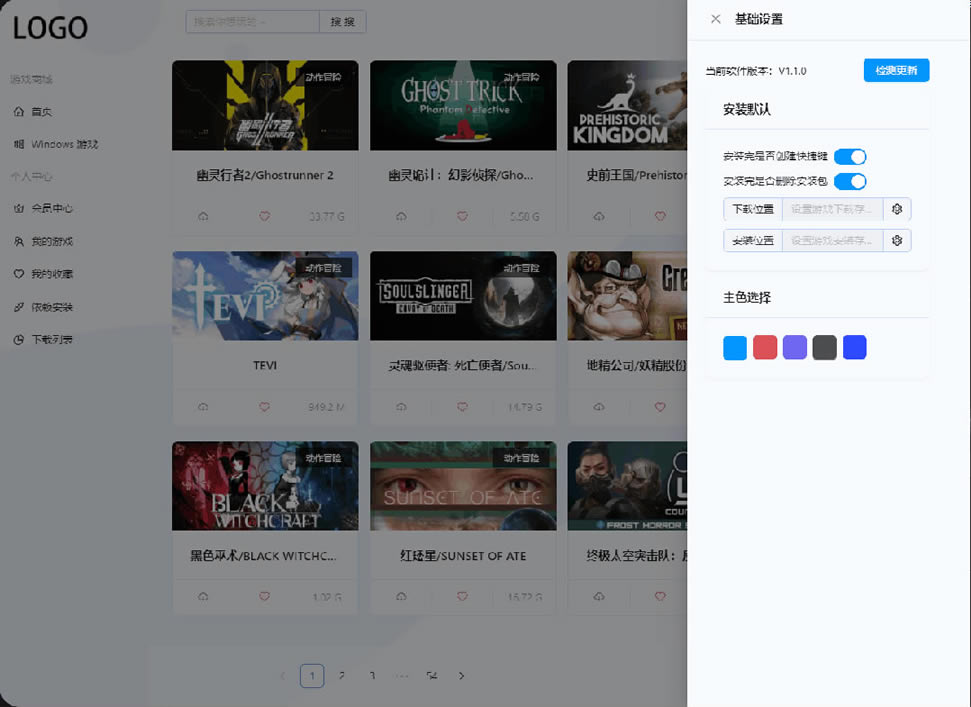
Task: Favorite TEVI with its heart icon
Action: pyautogui.click(x=264, y=407)
